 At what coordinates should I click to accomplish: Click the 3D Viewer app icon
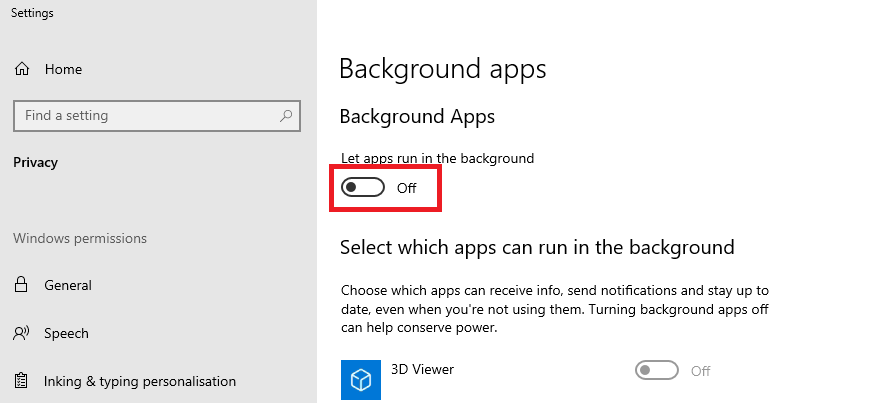[360, 381]
